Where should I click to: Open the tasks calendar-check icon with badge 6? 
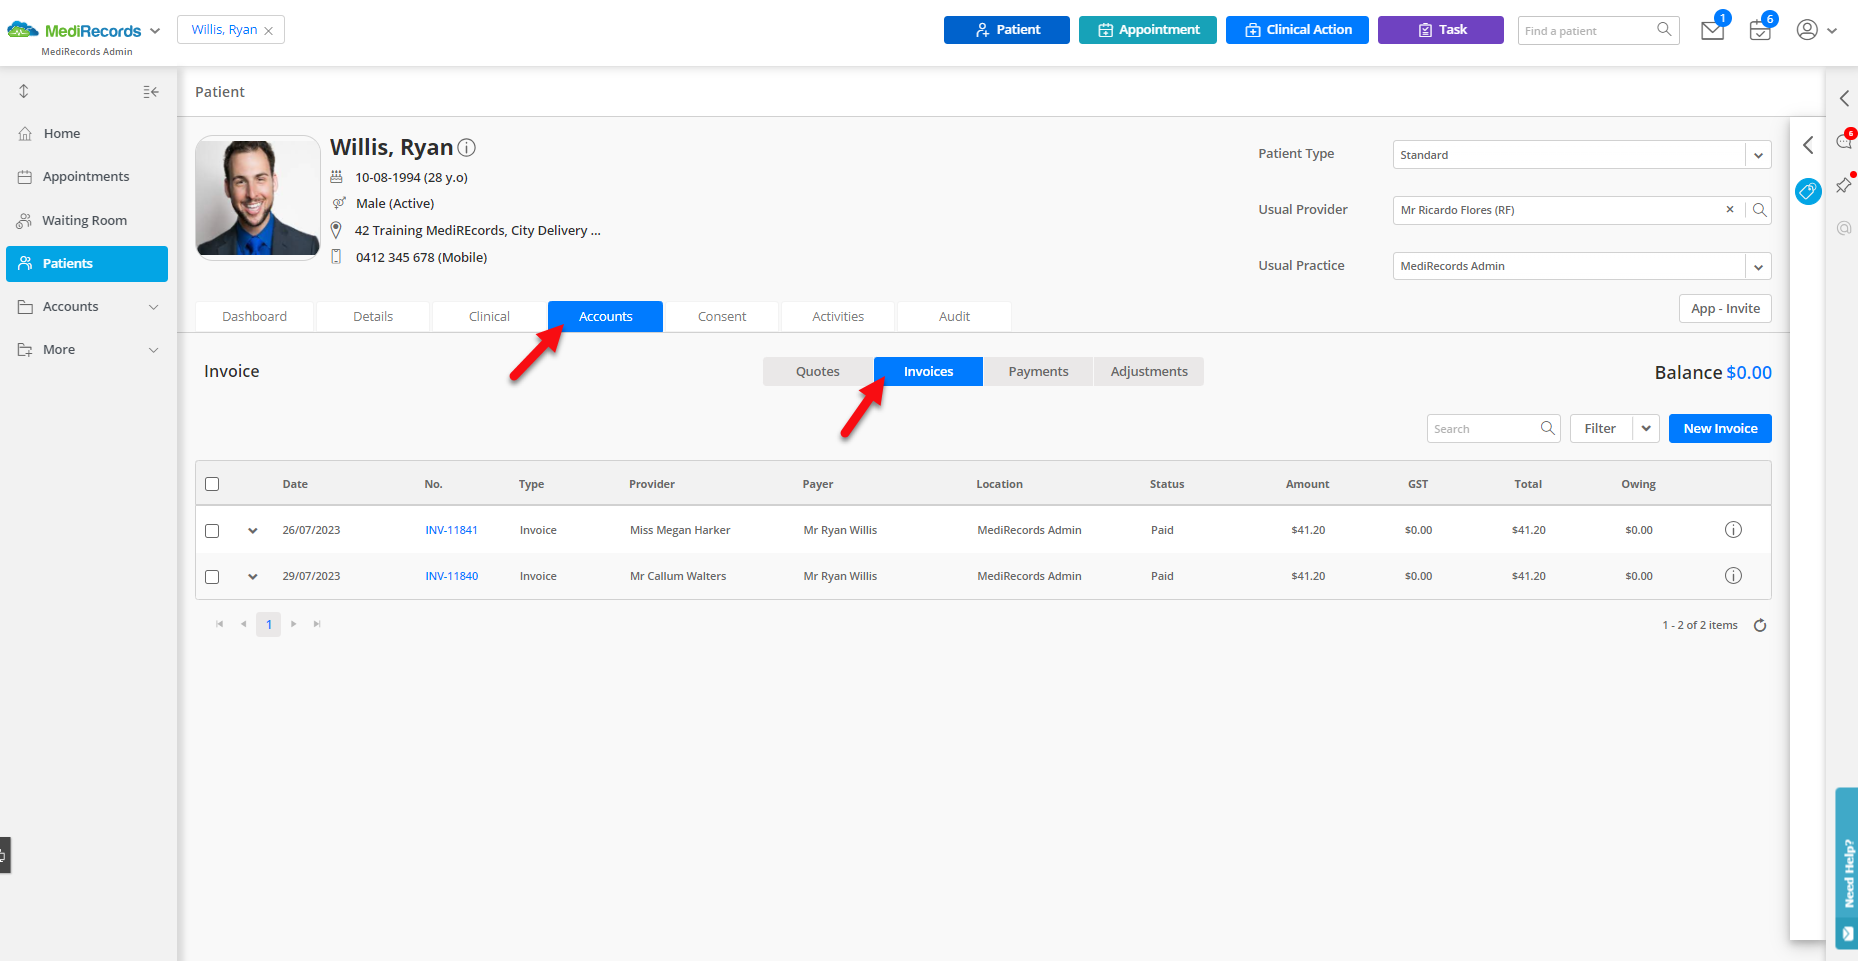(x=1760, y=31)
